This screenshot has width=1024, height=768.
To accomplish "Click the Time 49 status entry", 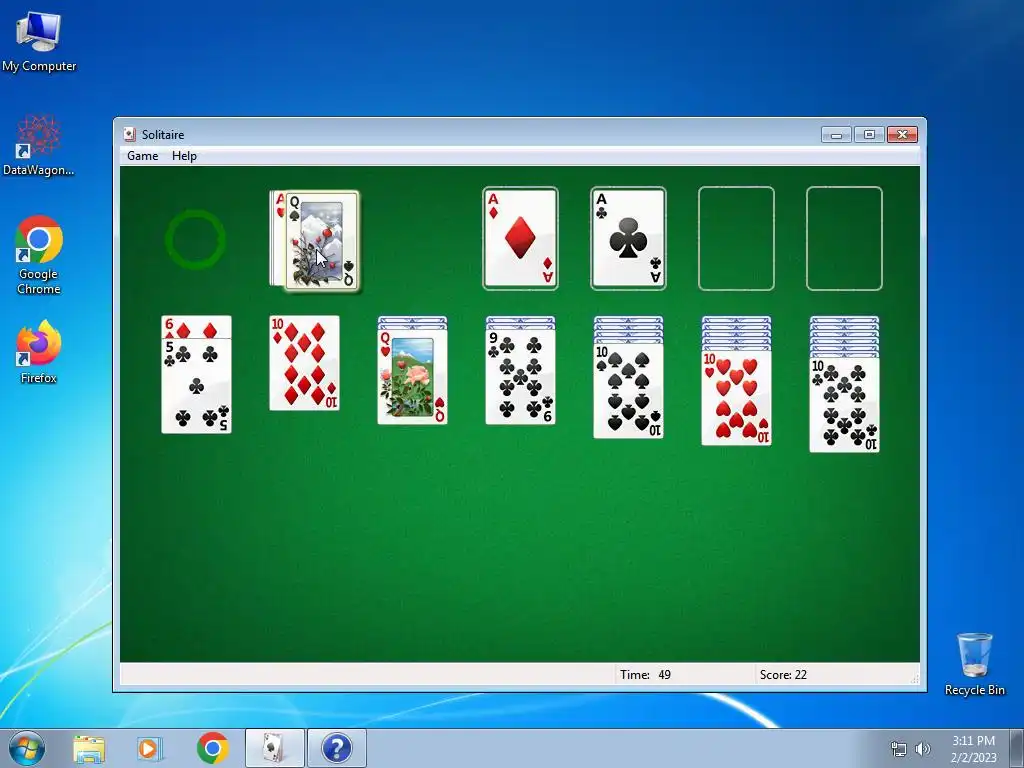I will click(646, 675).
